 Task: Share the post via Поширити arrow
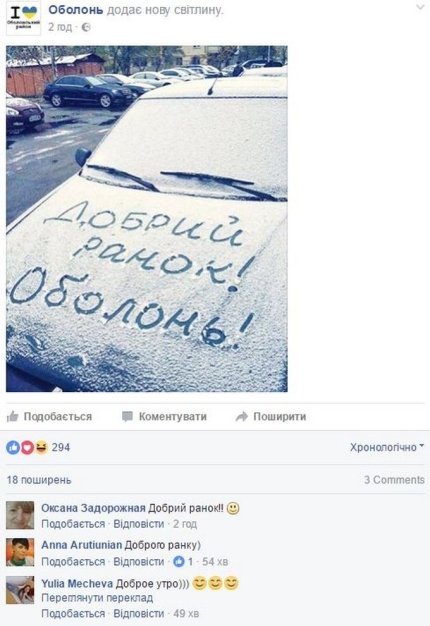(271, 416)
